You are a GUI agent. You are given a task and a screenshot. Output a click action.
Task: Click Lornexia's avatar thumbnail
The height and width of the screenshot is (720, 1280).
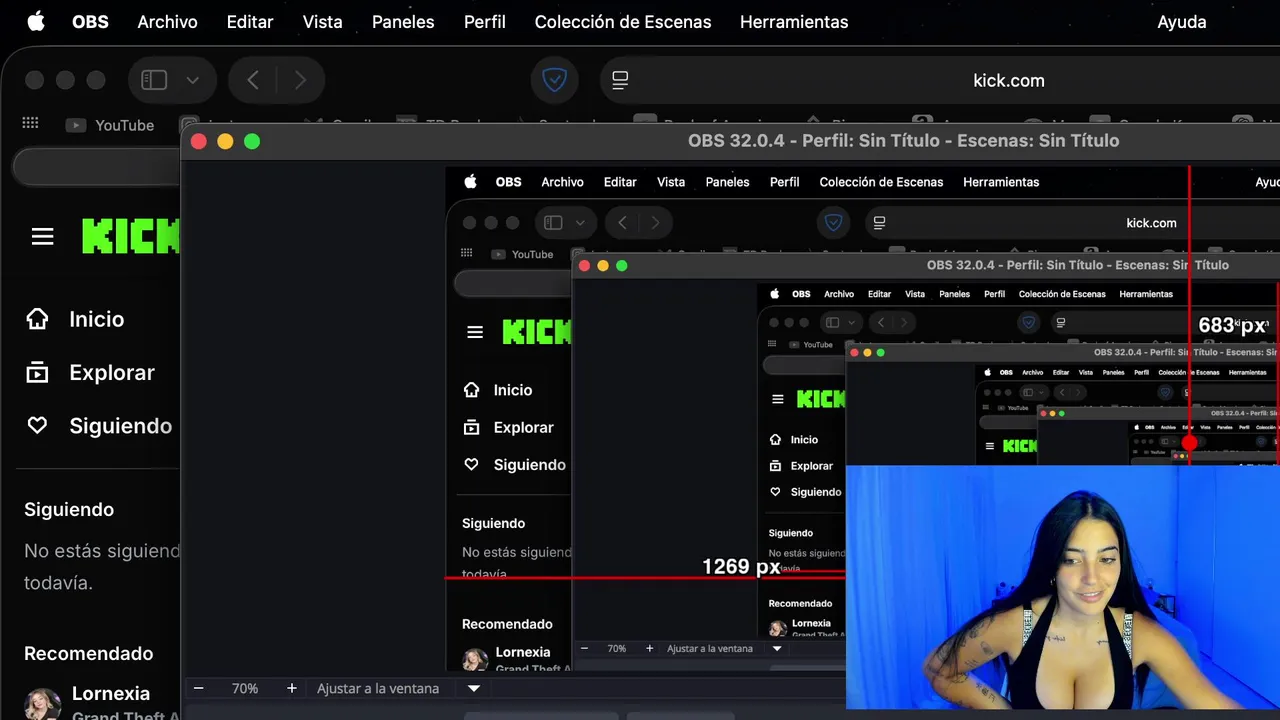42,704
